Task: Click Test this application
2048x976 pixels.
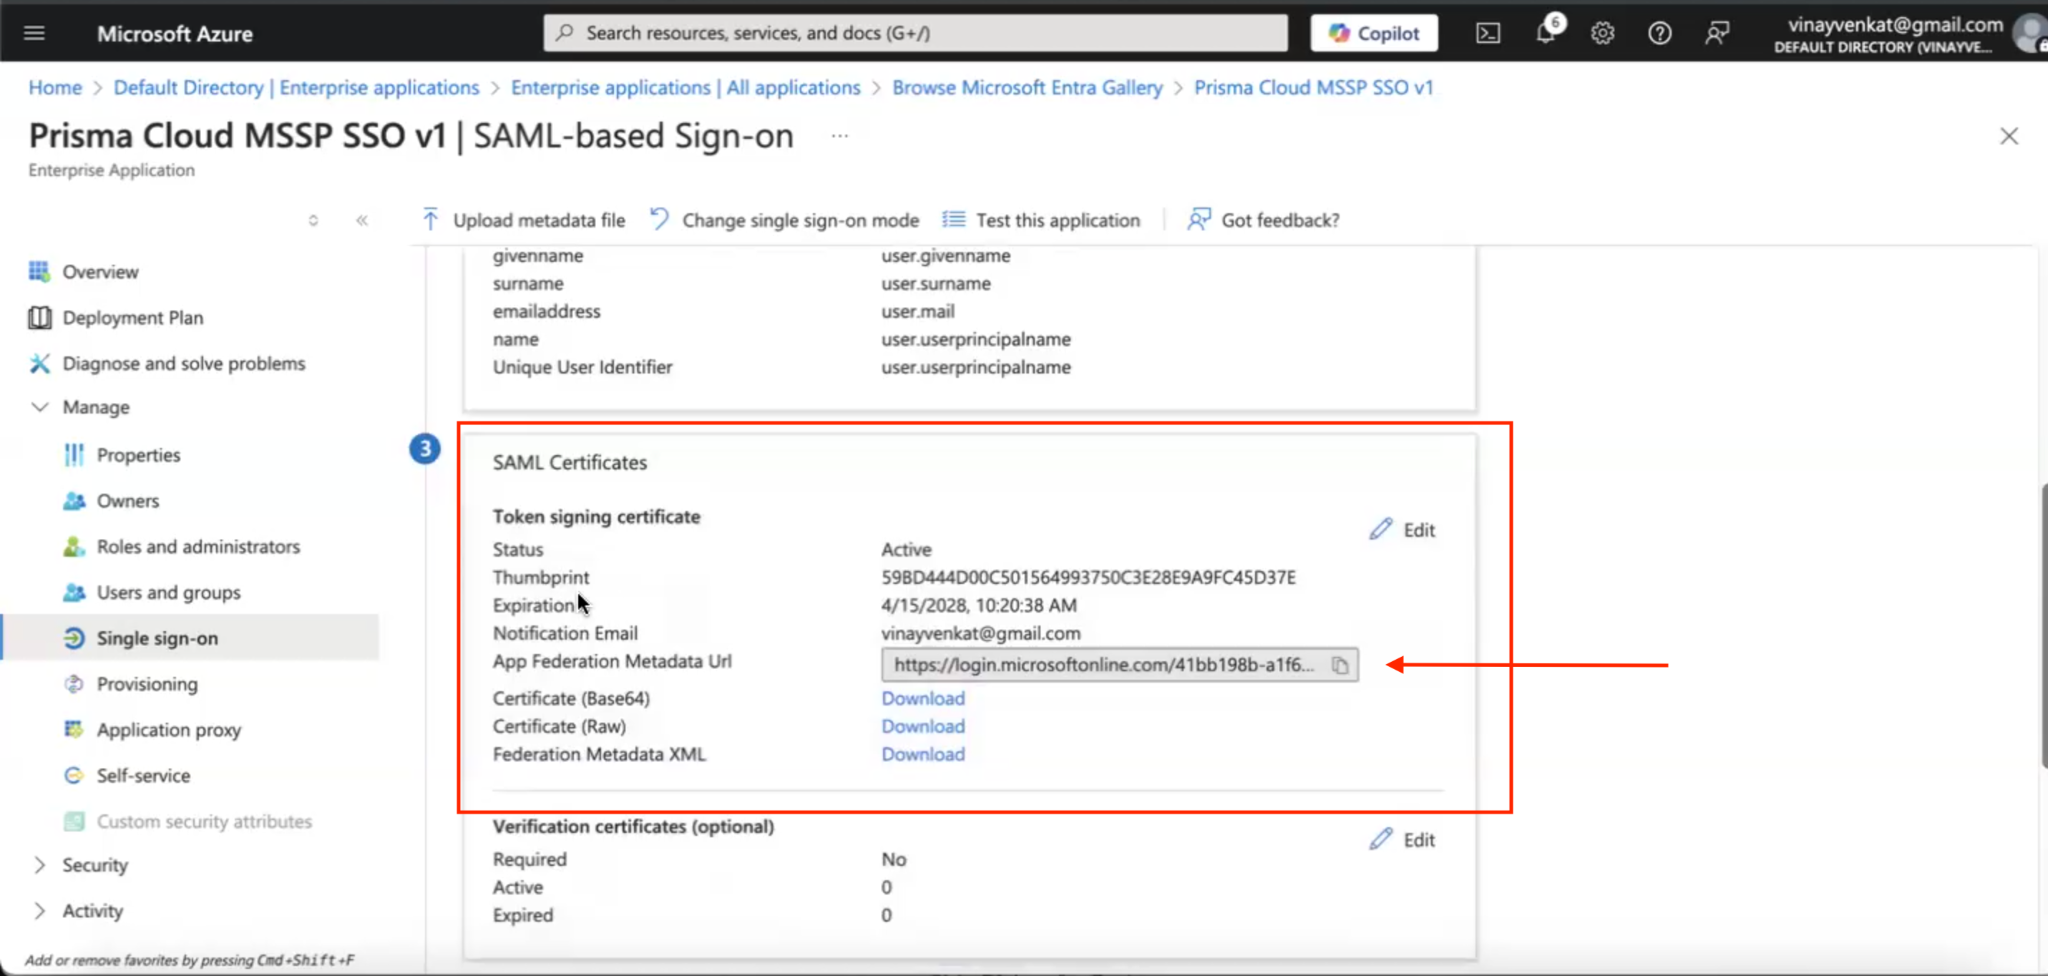Action: (1041, 220)
